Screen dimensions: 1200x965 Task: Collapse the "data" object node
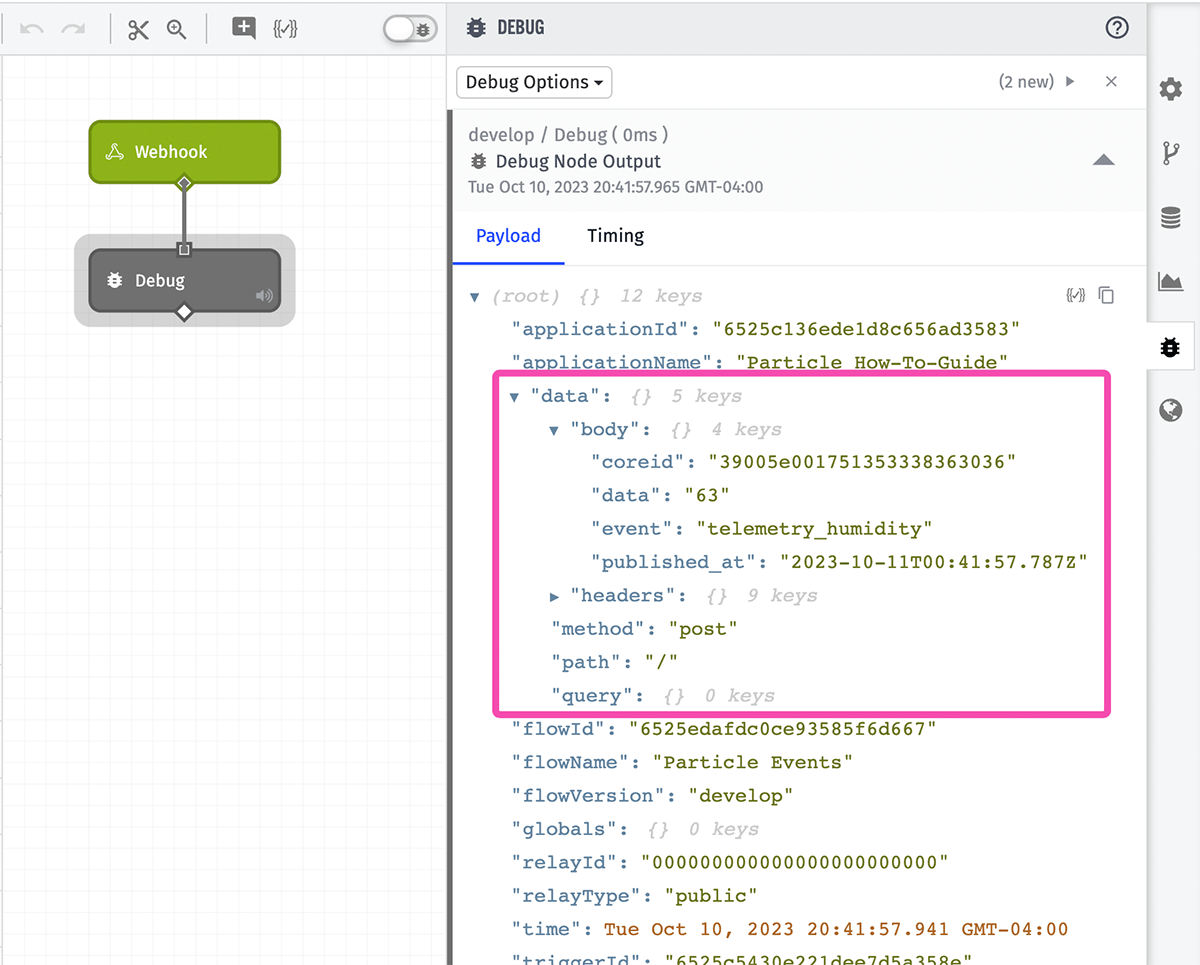(514, 397)
